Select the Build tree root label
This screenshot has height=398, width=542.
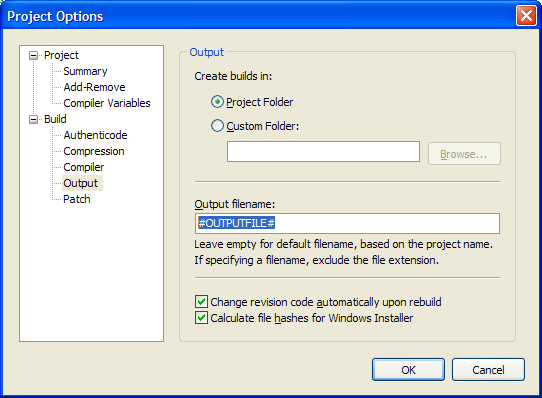point(55,119)
